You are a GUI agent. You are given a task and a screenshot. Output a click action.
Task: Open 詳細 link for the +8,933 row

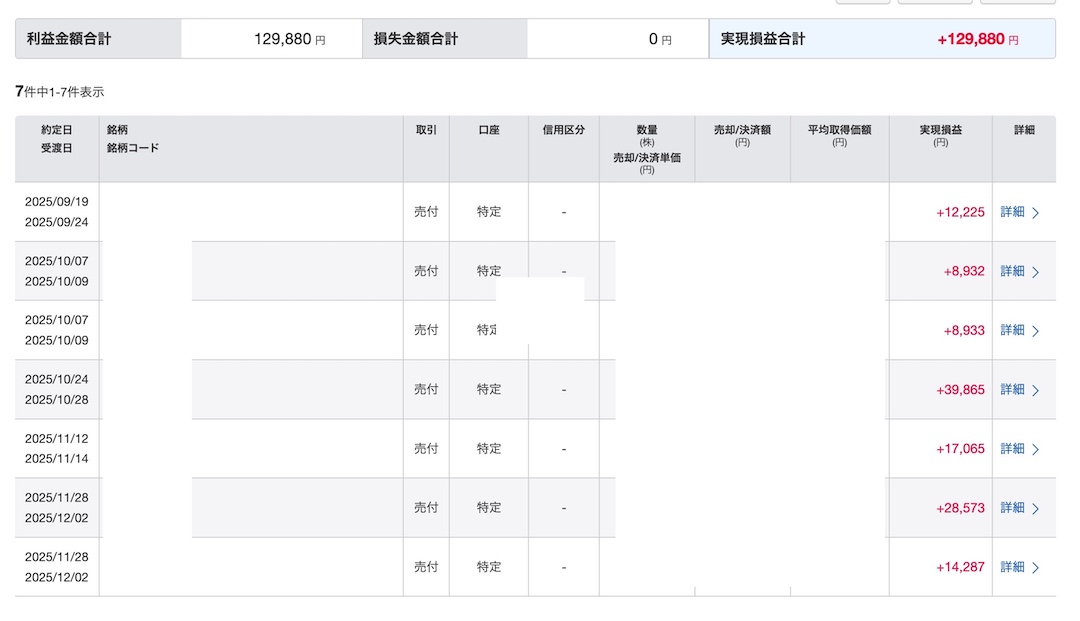[1013, 330]
